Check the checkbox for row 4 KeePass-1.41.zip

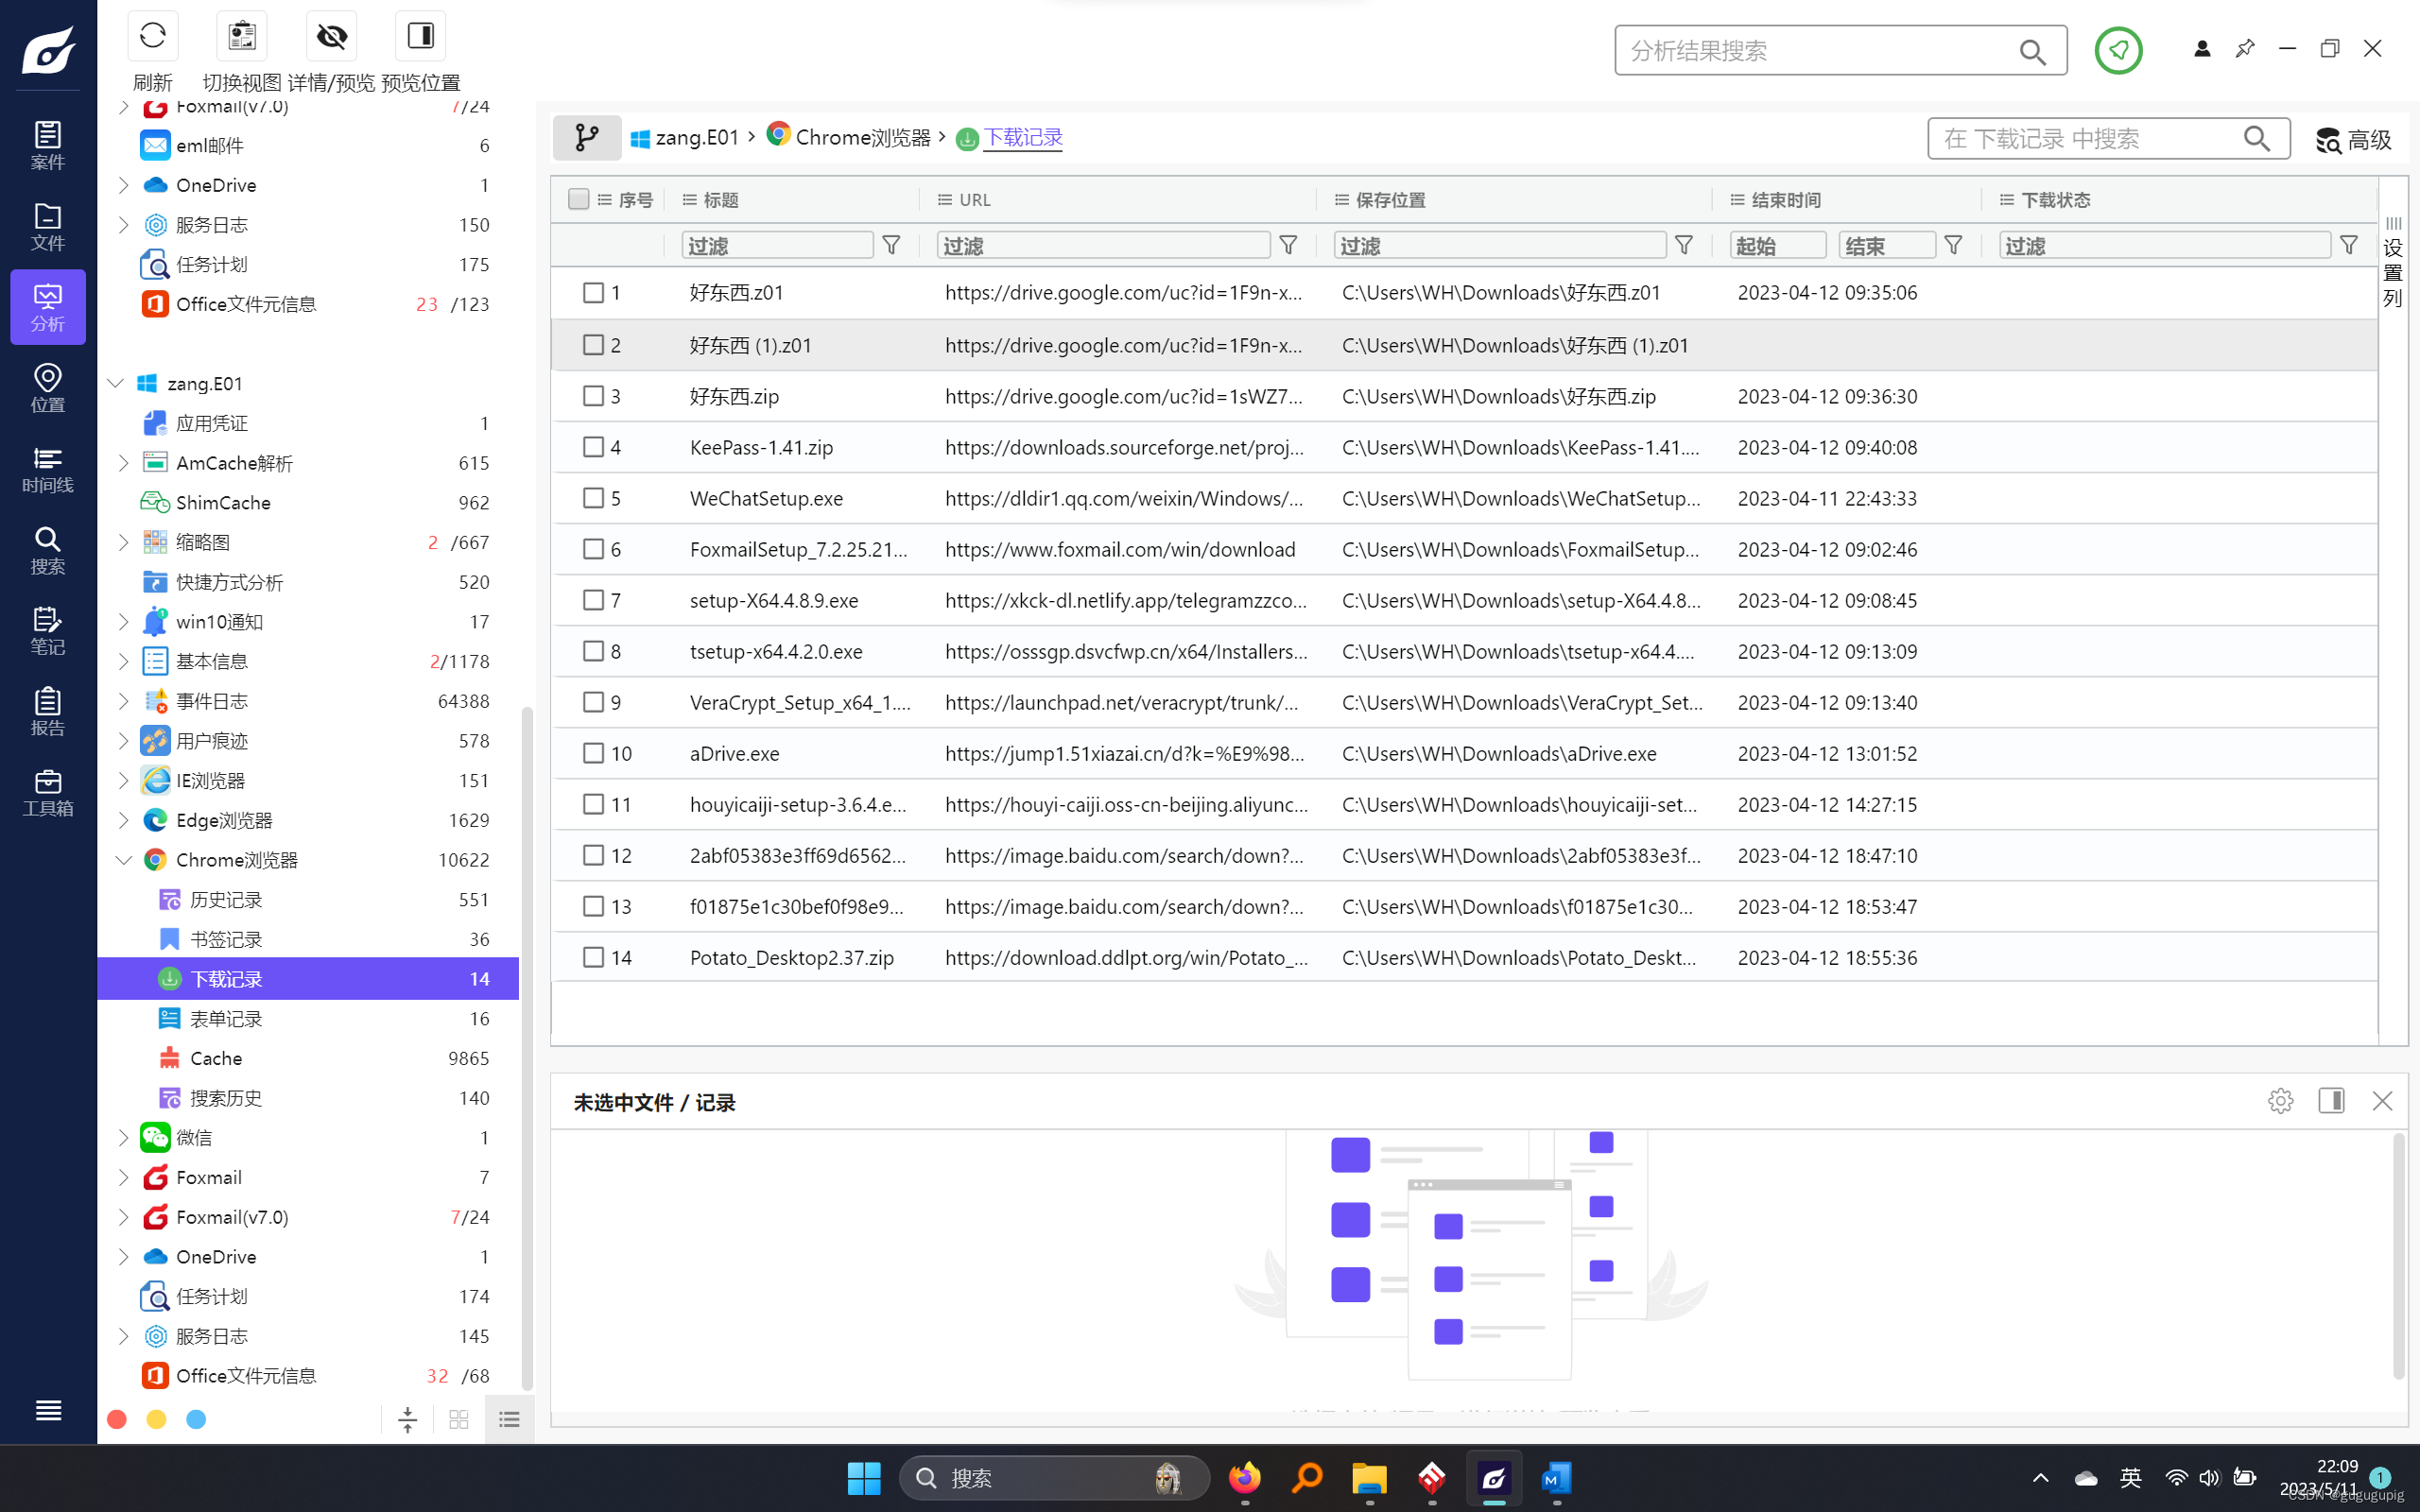pos(593,447)
